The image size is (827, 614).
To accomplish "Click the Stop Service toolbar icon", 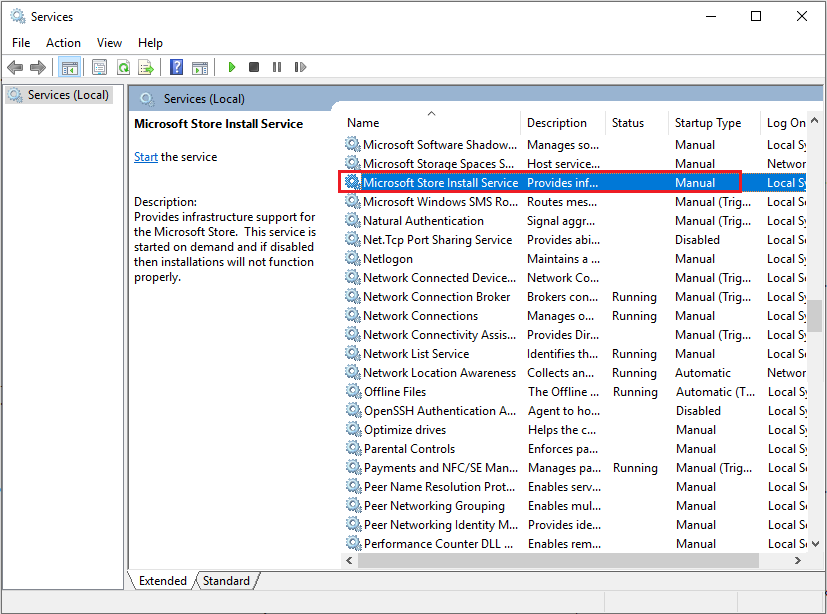I will tap(254, 67).
